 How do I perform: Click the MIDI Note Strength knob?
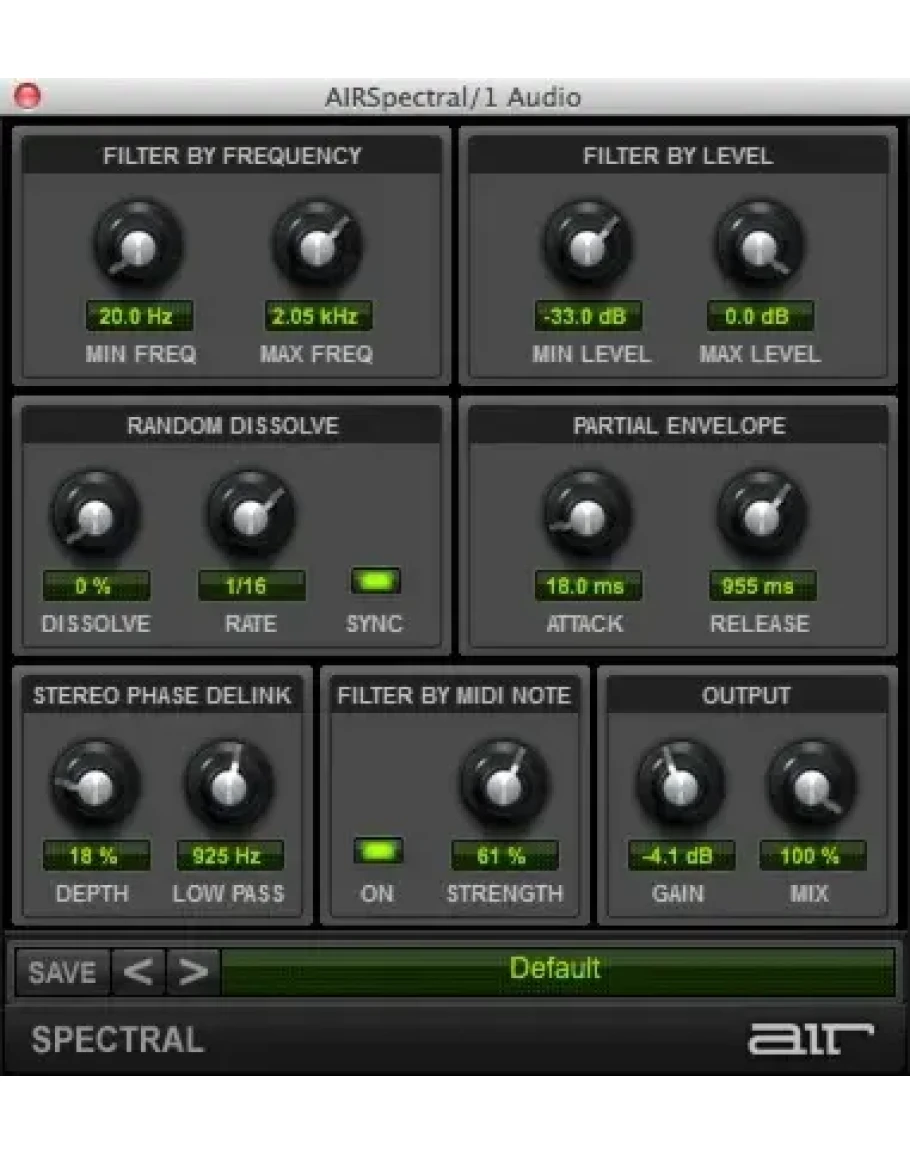(504, 786)
